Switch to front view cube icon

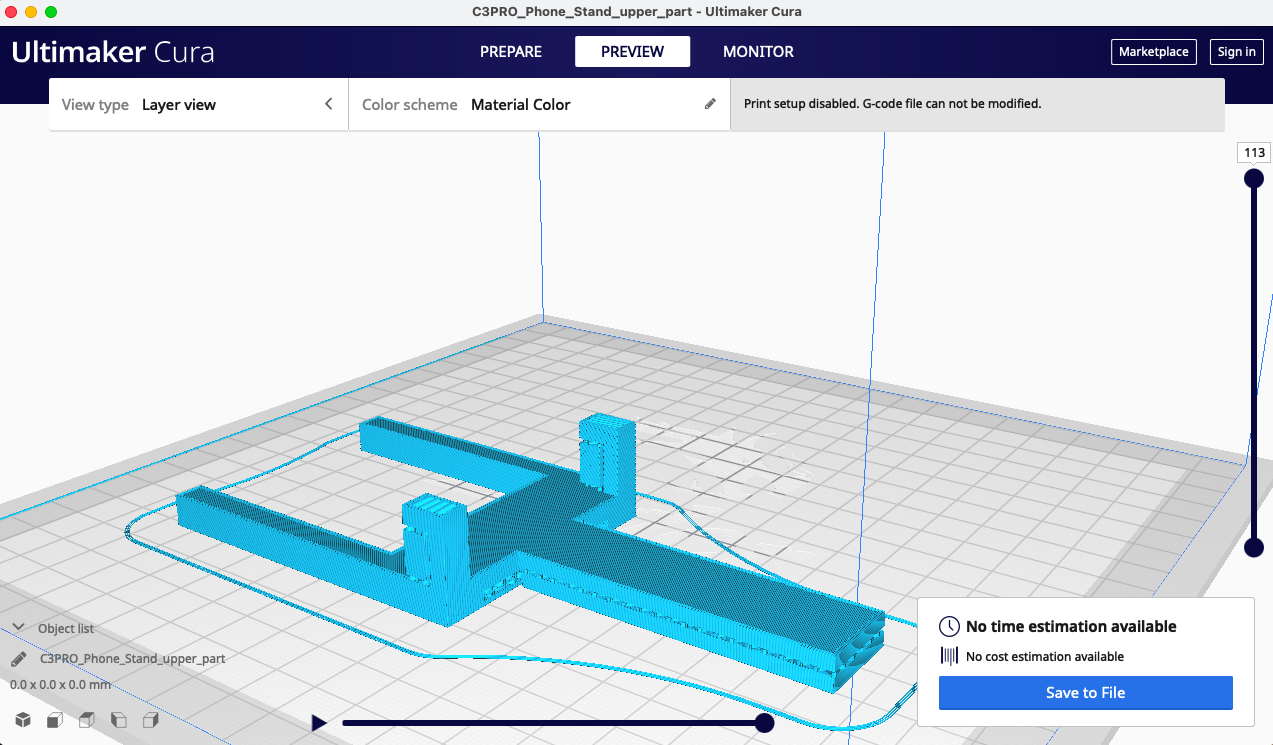point(56,720)
